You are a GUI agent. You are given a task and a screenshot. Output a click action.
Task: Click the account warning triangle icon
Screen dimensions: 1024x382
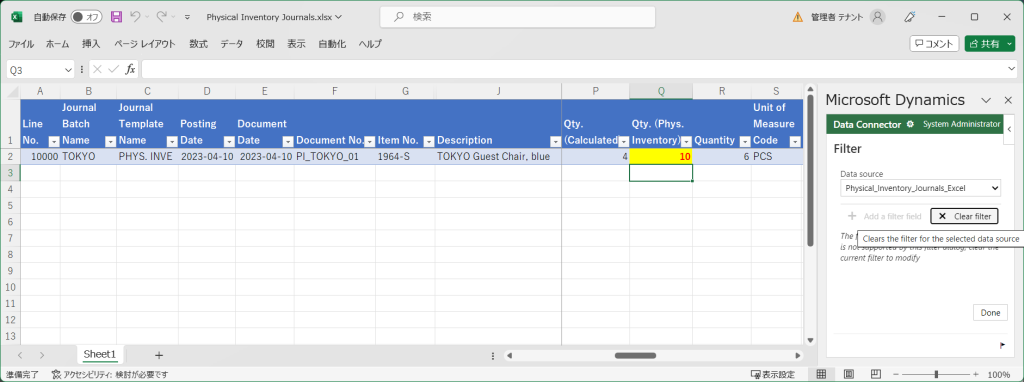pos(797,17)
